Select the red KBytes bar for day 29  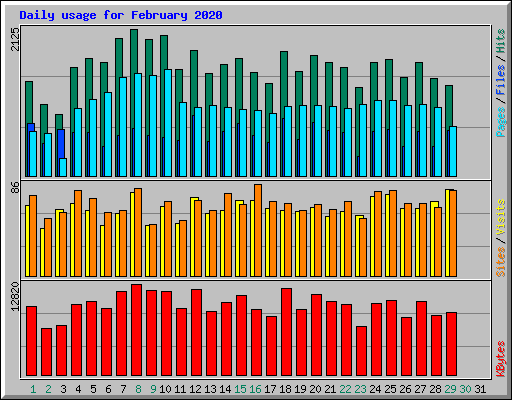point(451,344)
